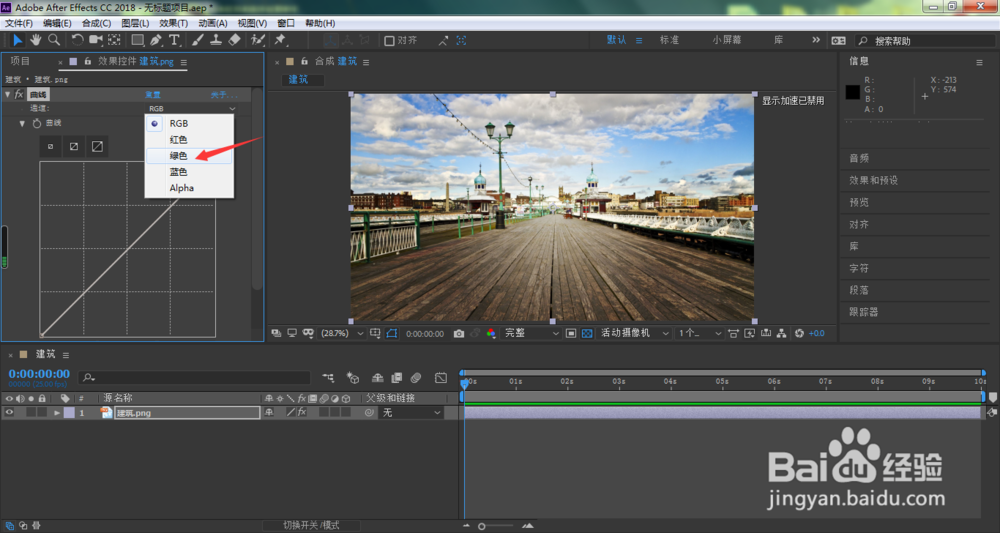Switch to the 项目 panel tab
Image resolution: width=1000 pixels, height=533 pixels.
(x=20, y=61)
